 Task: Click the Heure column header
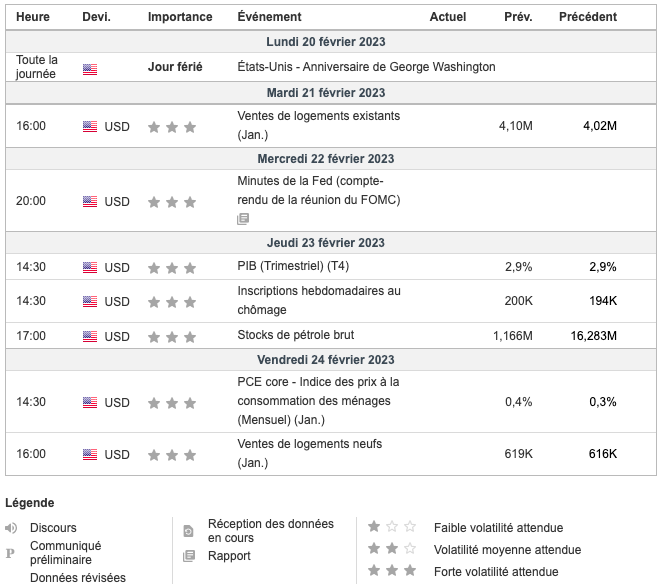tap(33, 17)
